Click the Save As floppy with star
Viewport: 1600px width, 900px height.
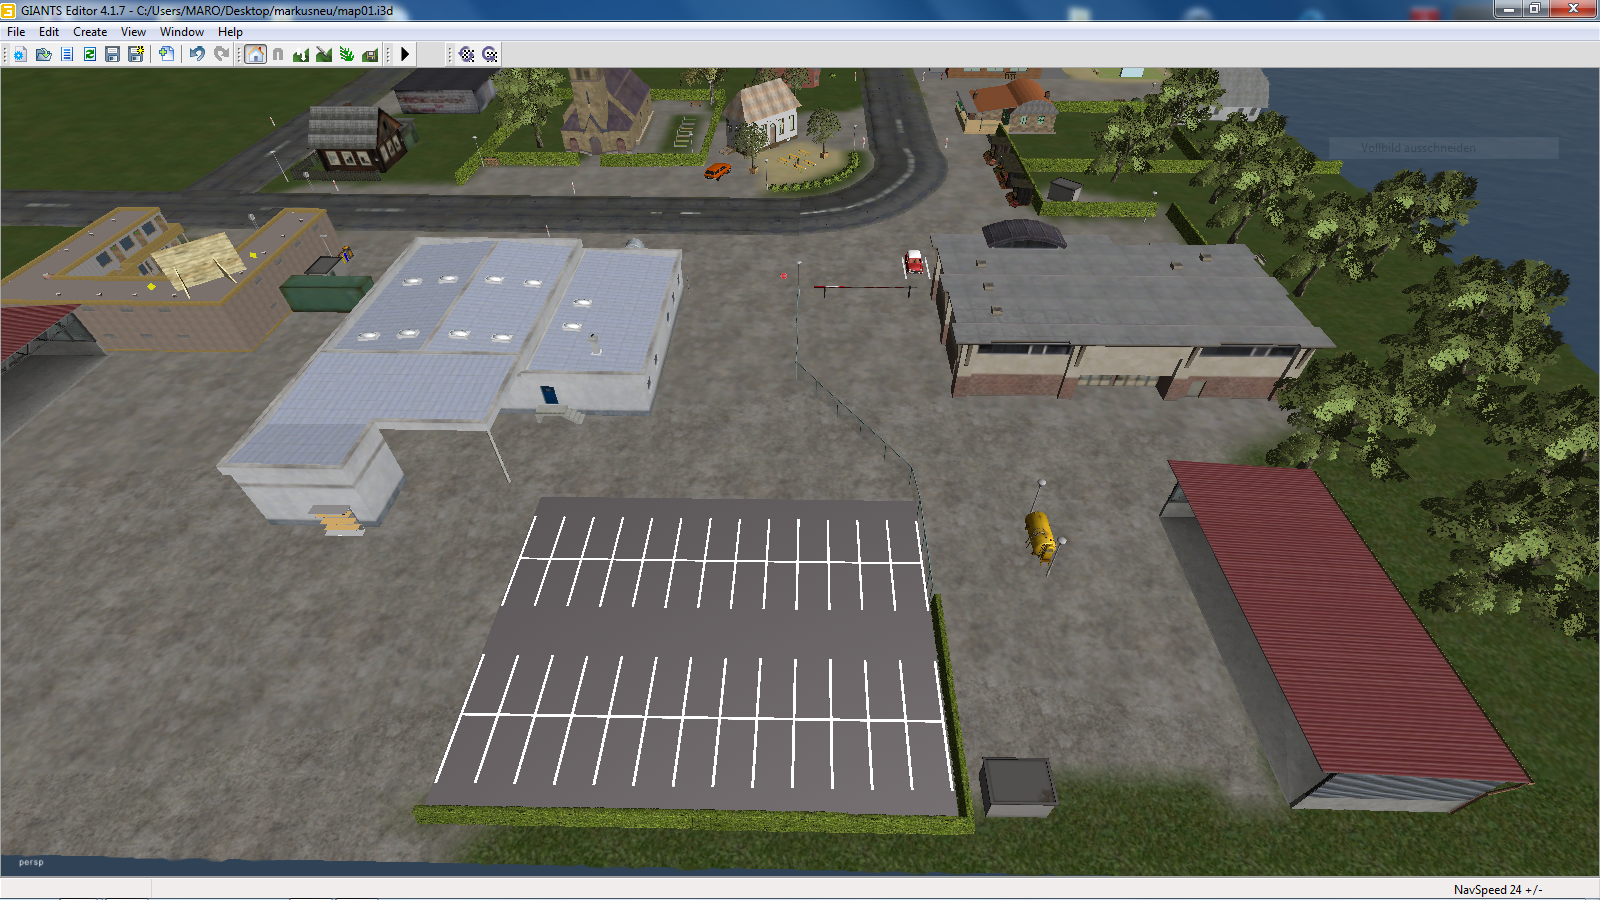(136, 54)
